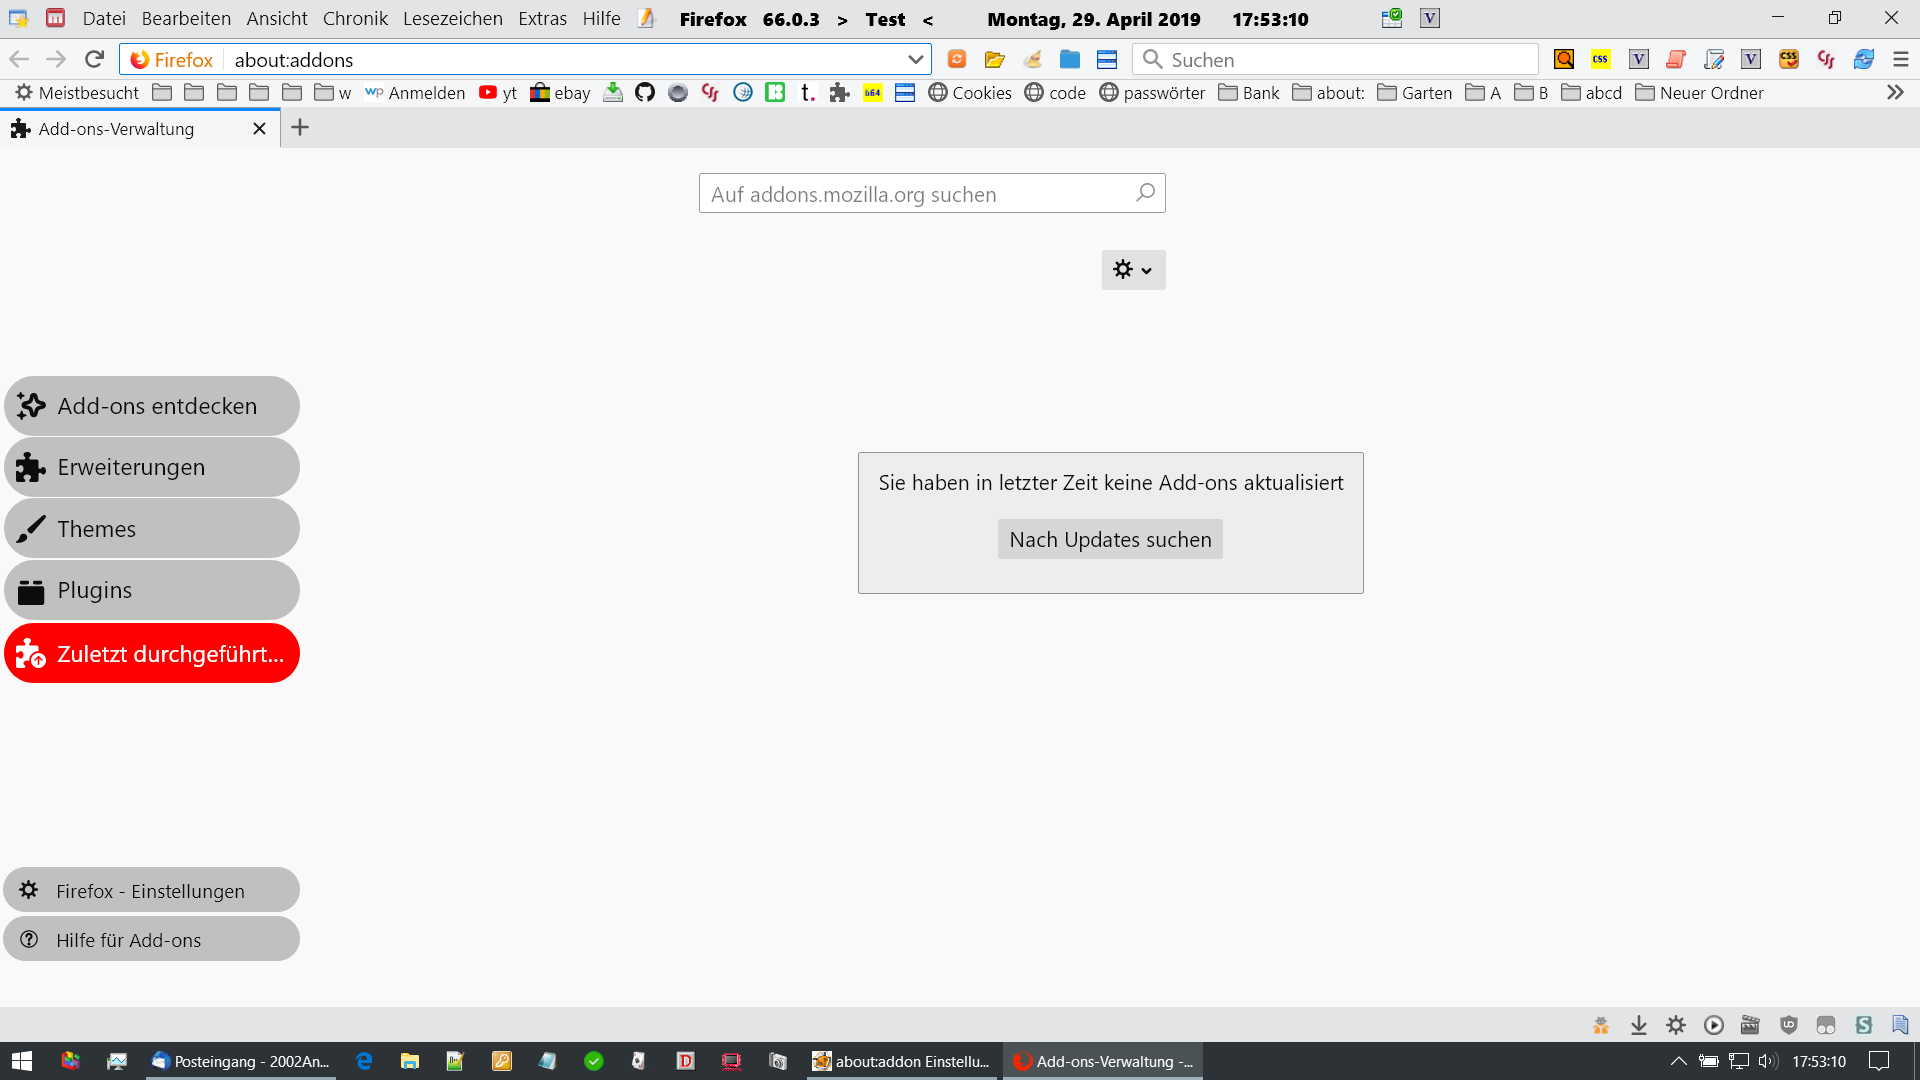Open the Edge browser from the taskbar

pos(364,1061)
